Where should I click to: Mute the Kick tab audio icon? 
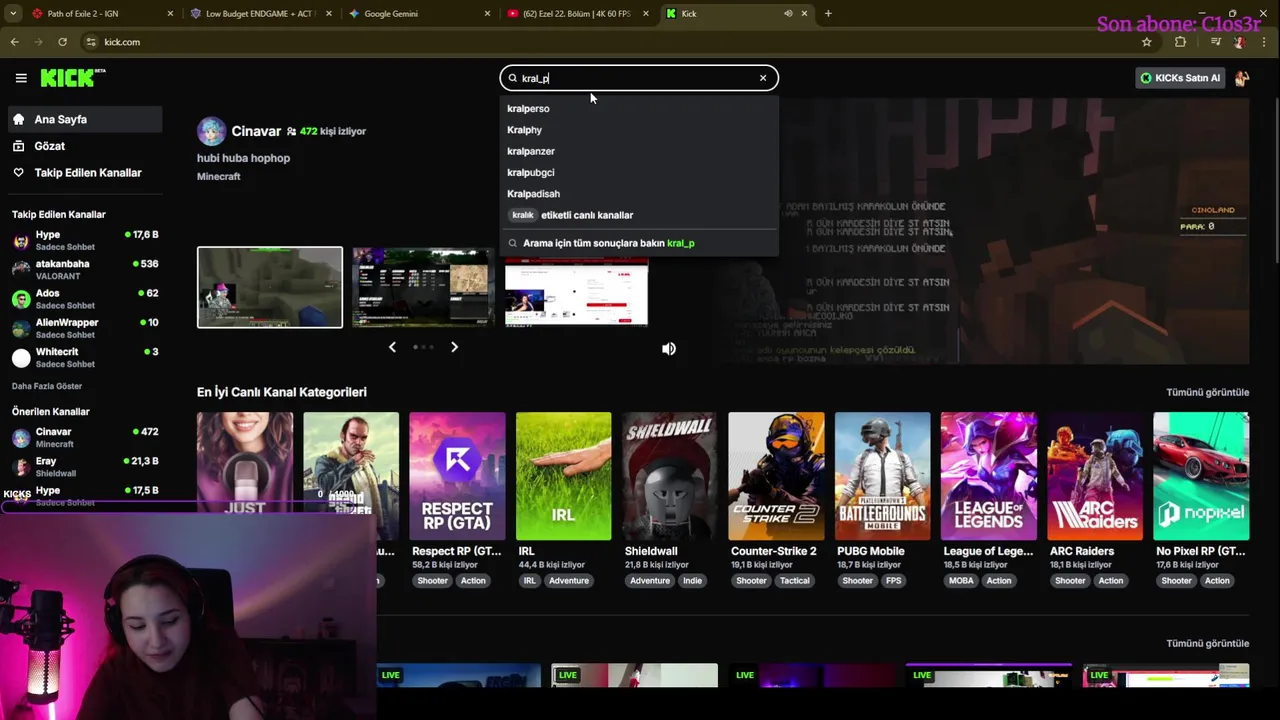point(788,14)
